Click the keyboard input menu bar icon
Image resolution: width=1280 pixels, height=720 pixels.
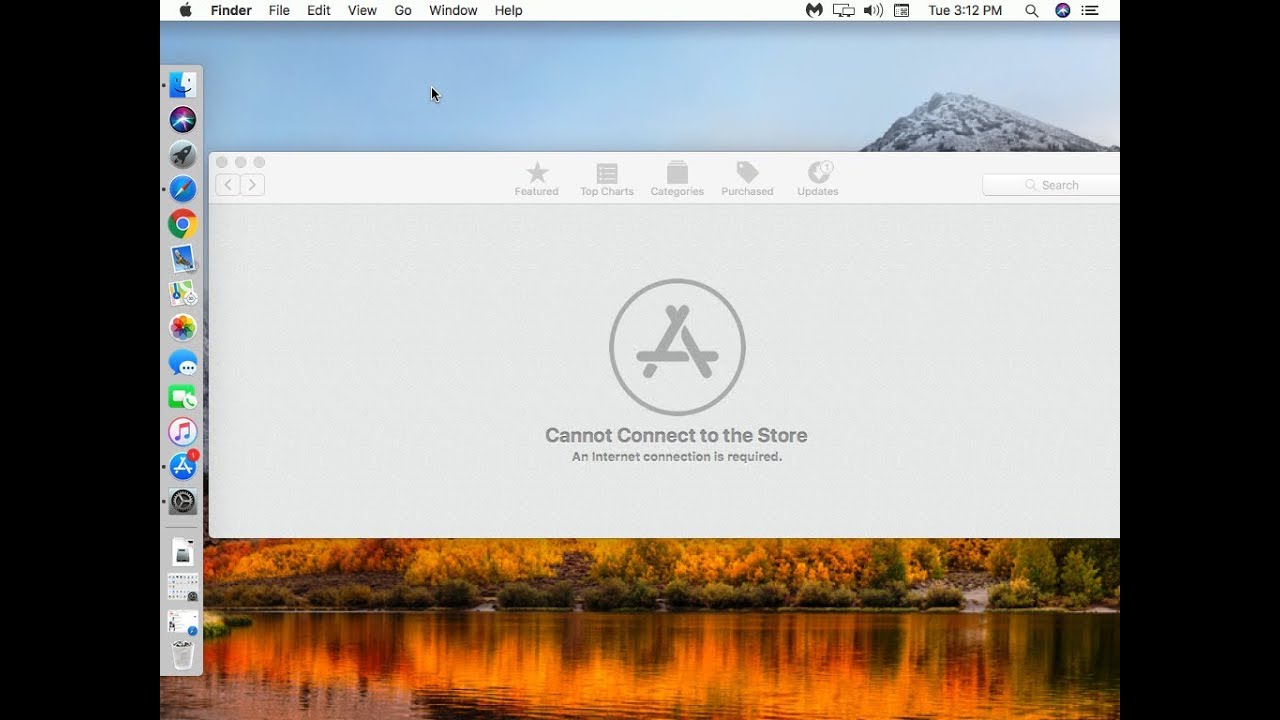click(x=902, y=10)
